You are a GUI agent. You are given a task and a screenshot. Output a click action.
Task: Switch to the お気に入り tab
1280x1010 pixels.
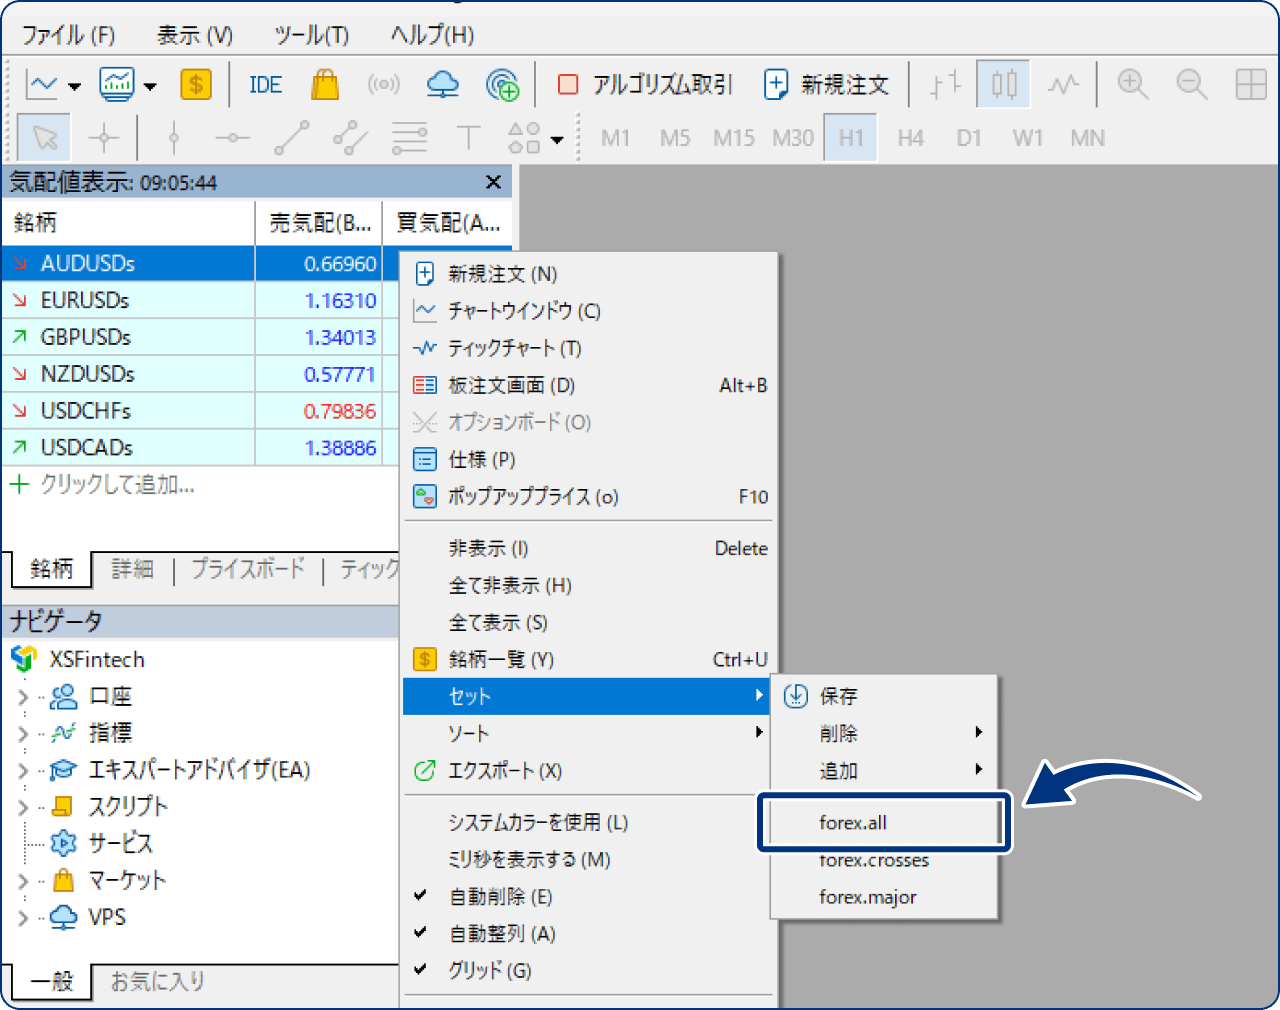point(156,981)
